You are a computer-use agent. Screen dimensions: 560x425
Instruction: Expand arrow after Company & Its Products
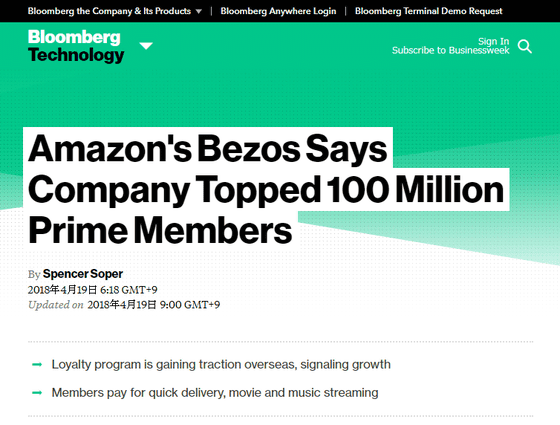(x=199, y=11)
